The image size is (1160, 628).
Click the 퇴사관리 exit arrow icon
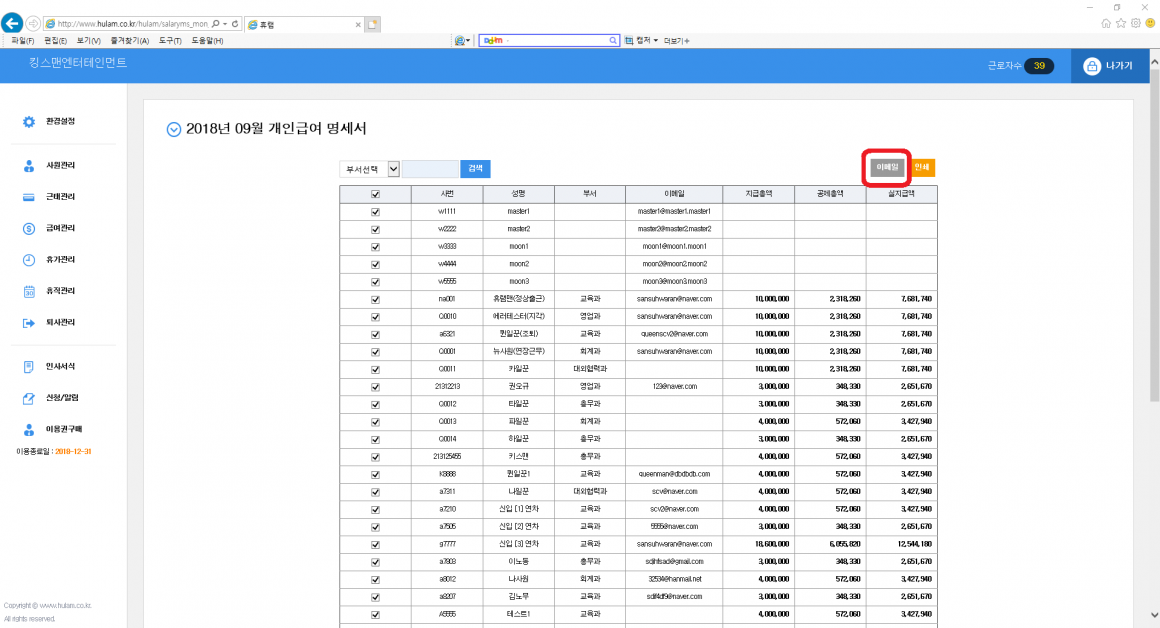coord(29,323)
